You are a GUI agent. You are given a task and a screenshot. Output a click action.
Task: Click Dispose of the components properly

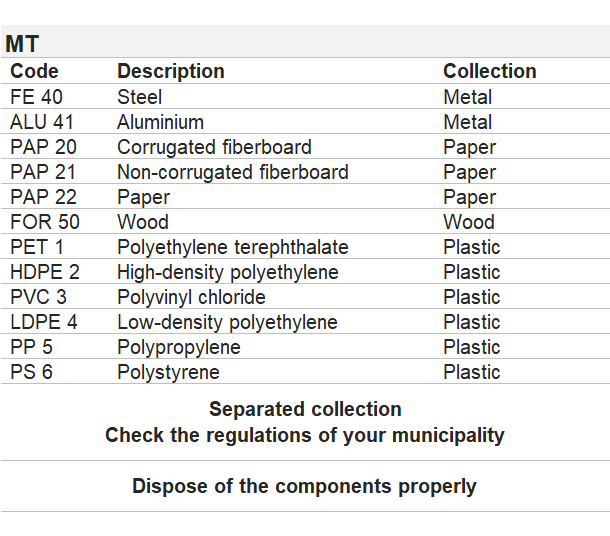click(304, 486)
